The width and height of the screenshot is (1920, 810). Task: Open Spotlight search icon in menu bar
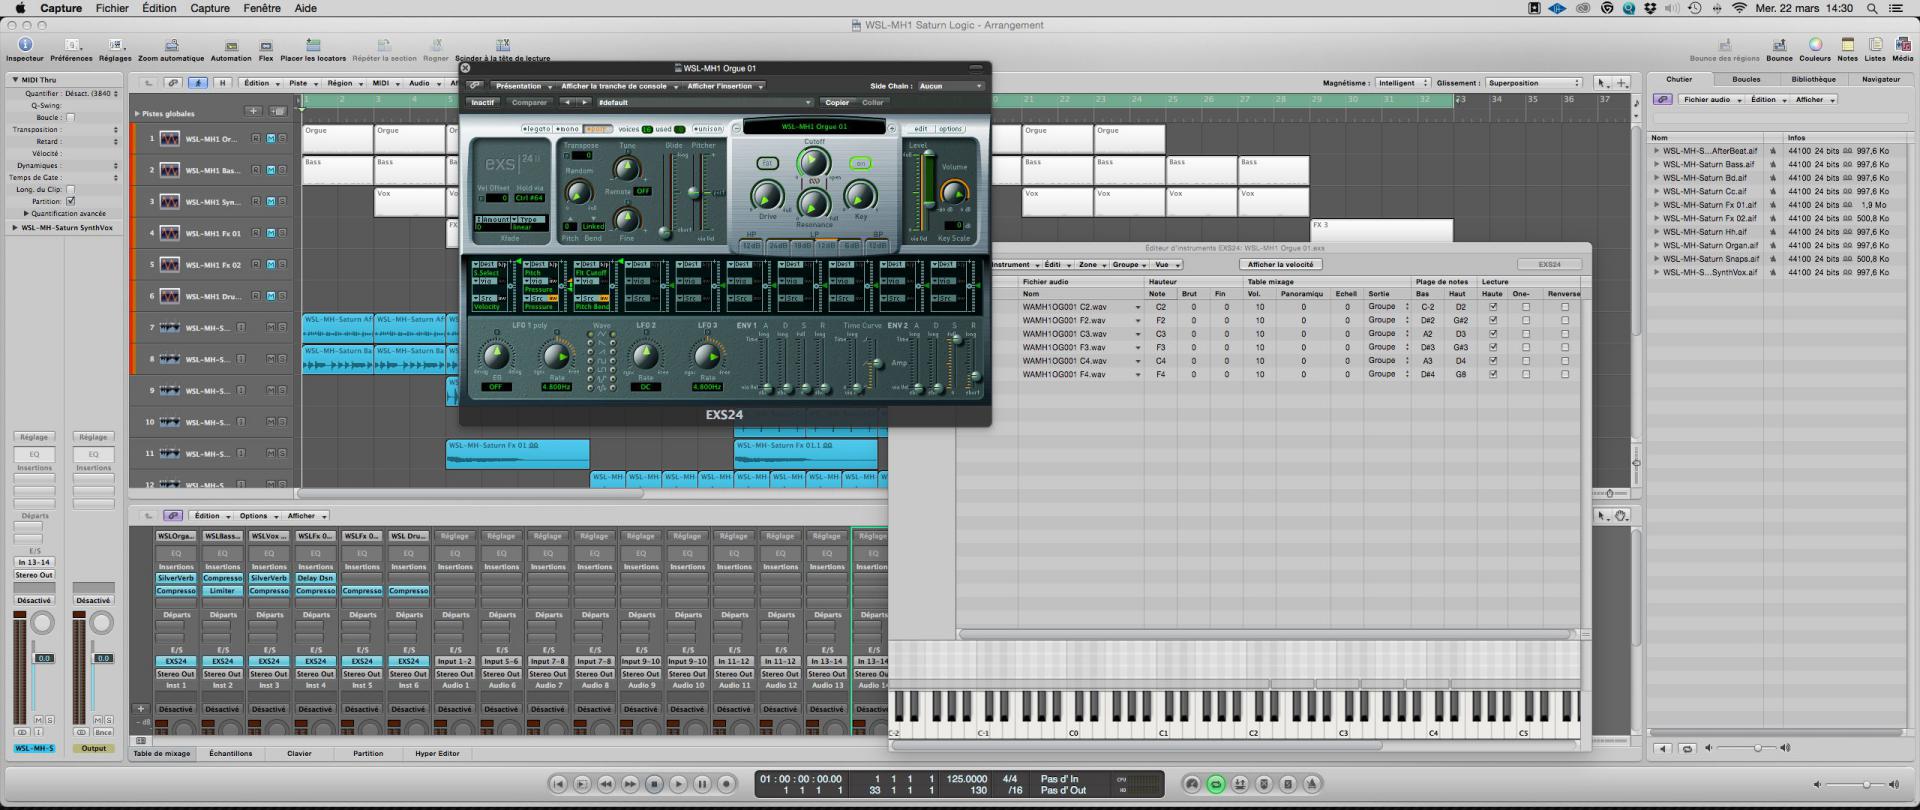point(1872,8)
